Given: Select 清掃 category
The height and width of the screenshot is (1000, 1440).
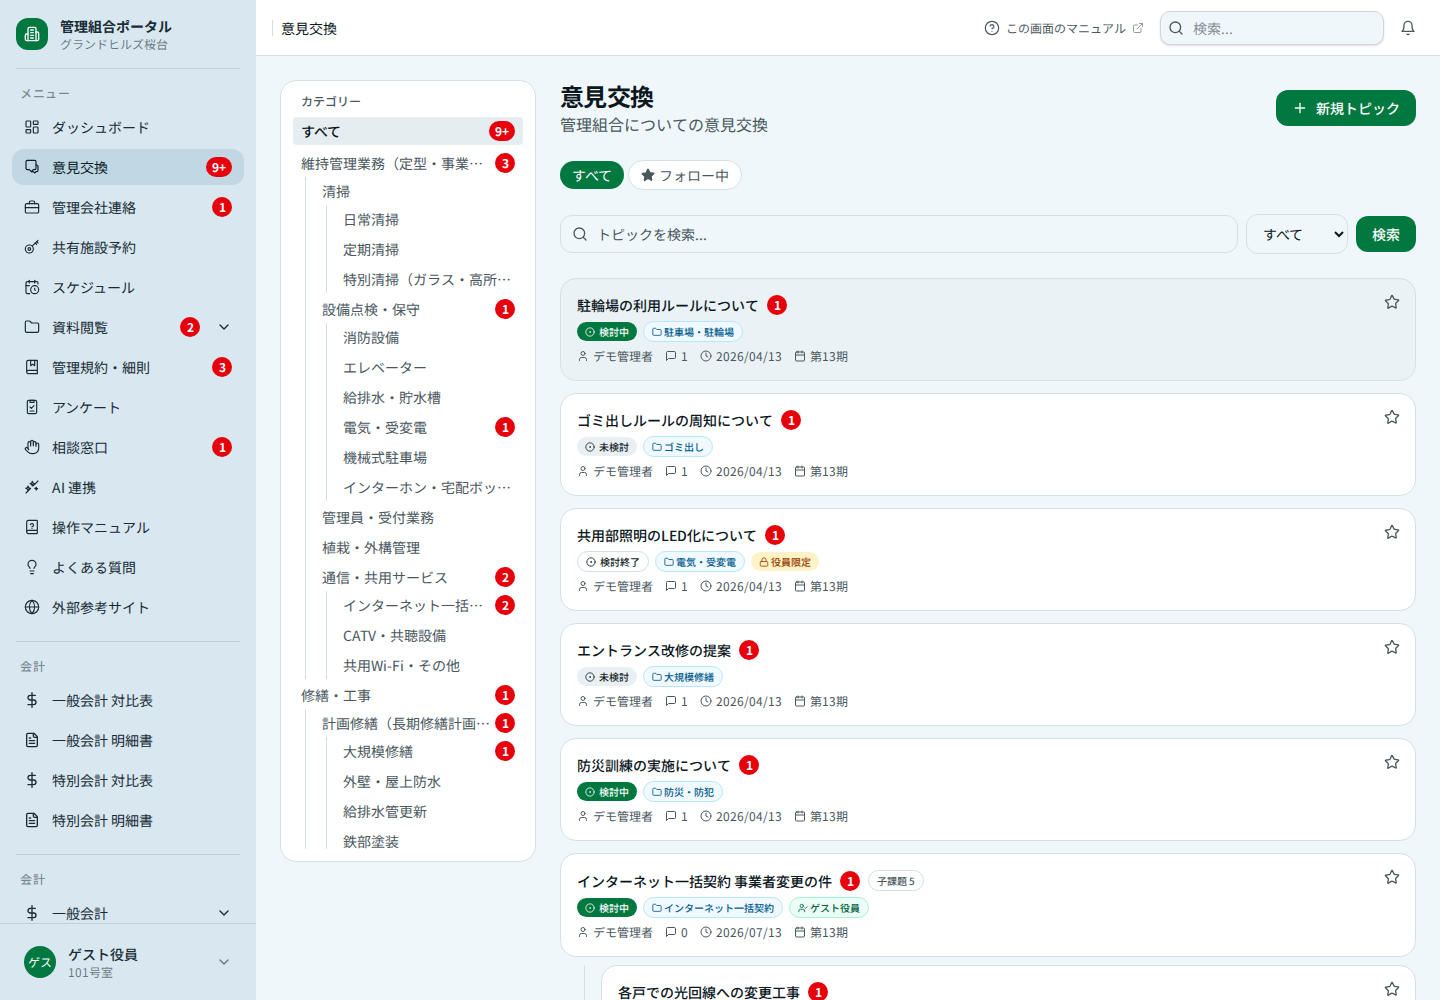Looking at the screenshot, I should 418,192.
